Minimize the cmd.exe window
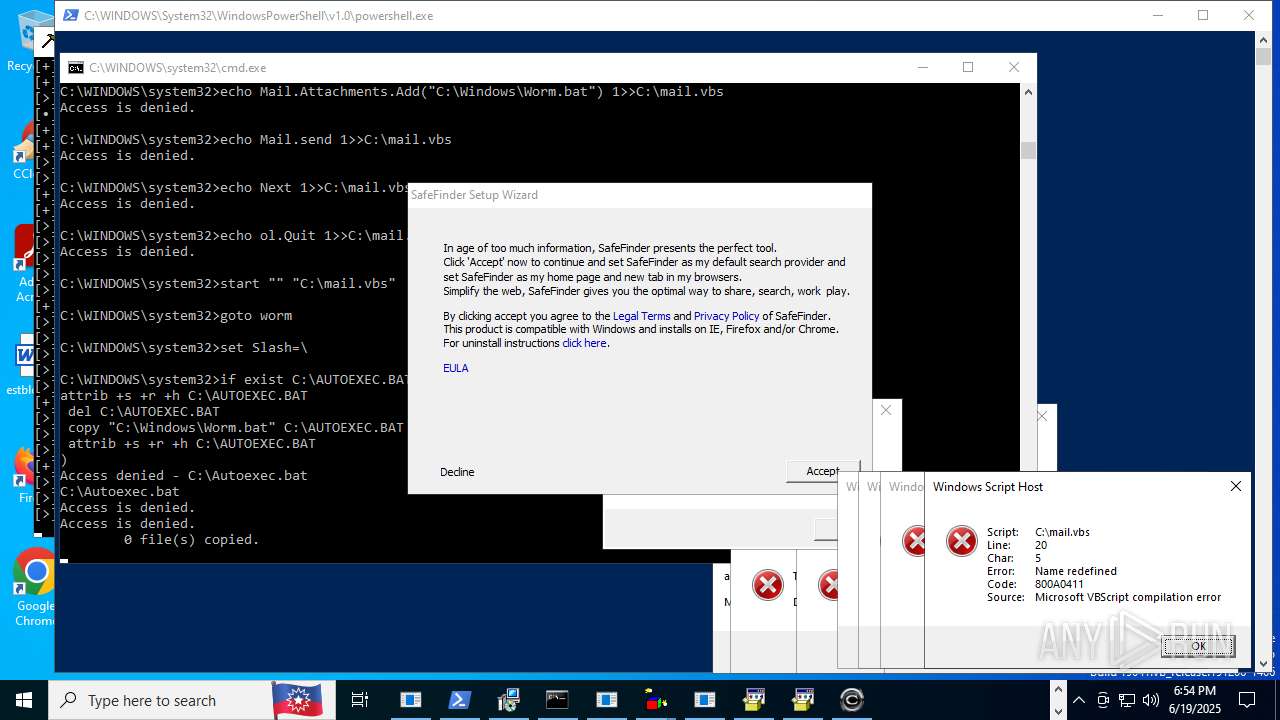The image size is (1280, 720). pyautogui.click(x=922, y=68)
